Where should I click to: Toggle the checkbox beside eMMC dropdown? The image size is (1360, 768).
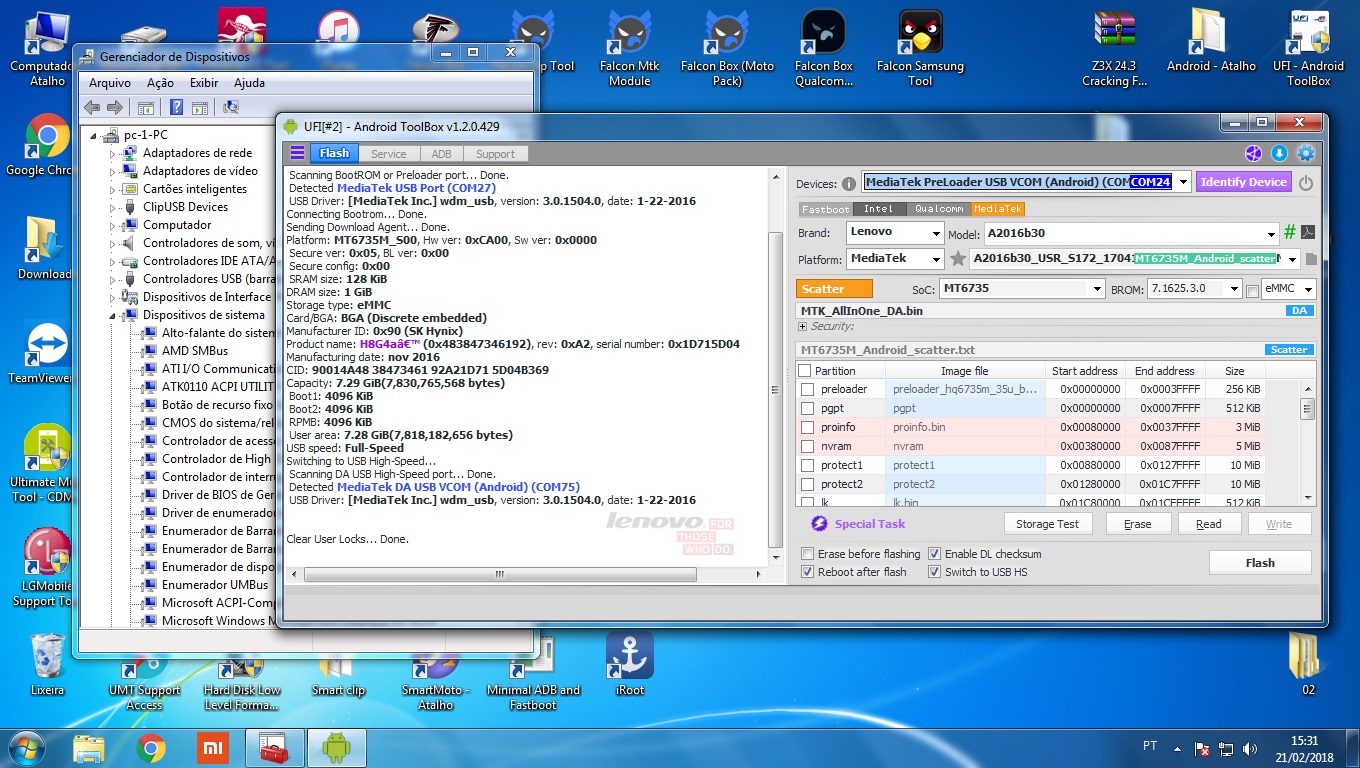tap(1252, 290)
